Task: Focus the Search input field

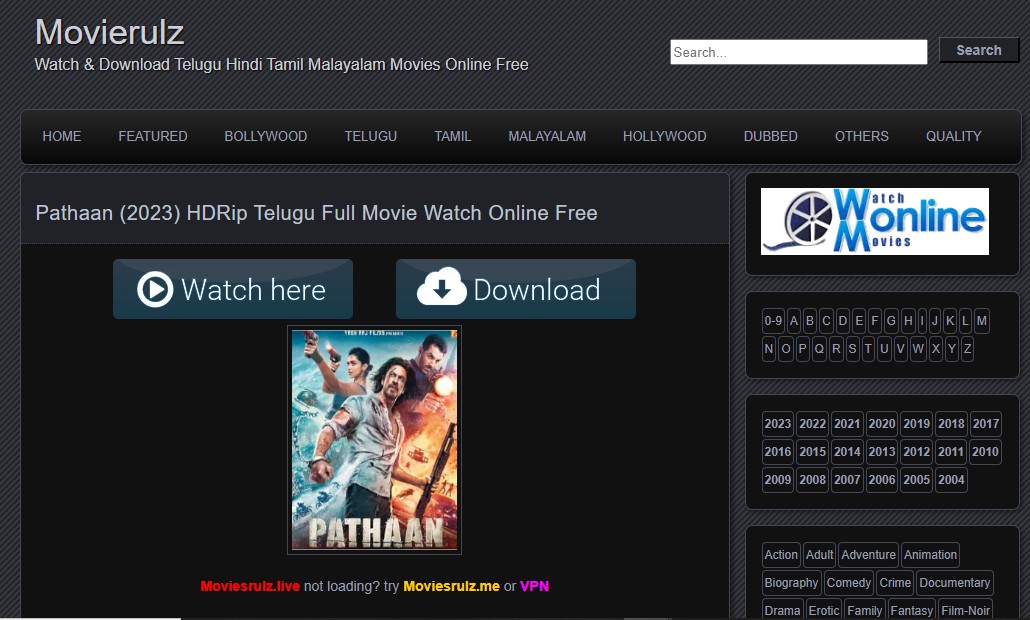Action: 799,52
